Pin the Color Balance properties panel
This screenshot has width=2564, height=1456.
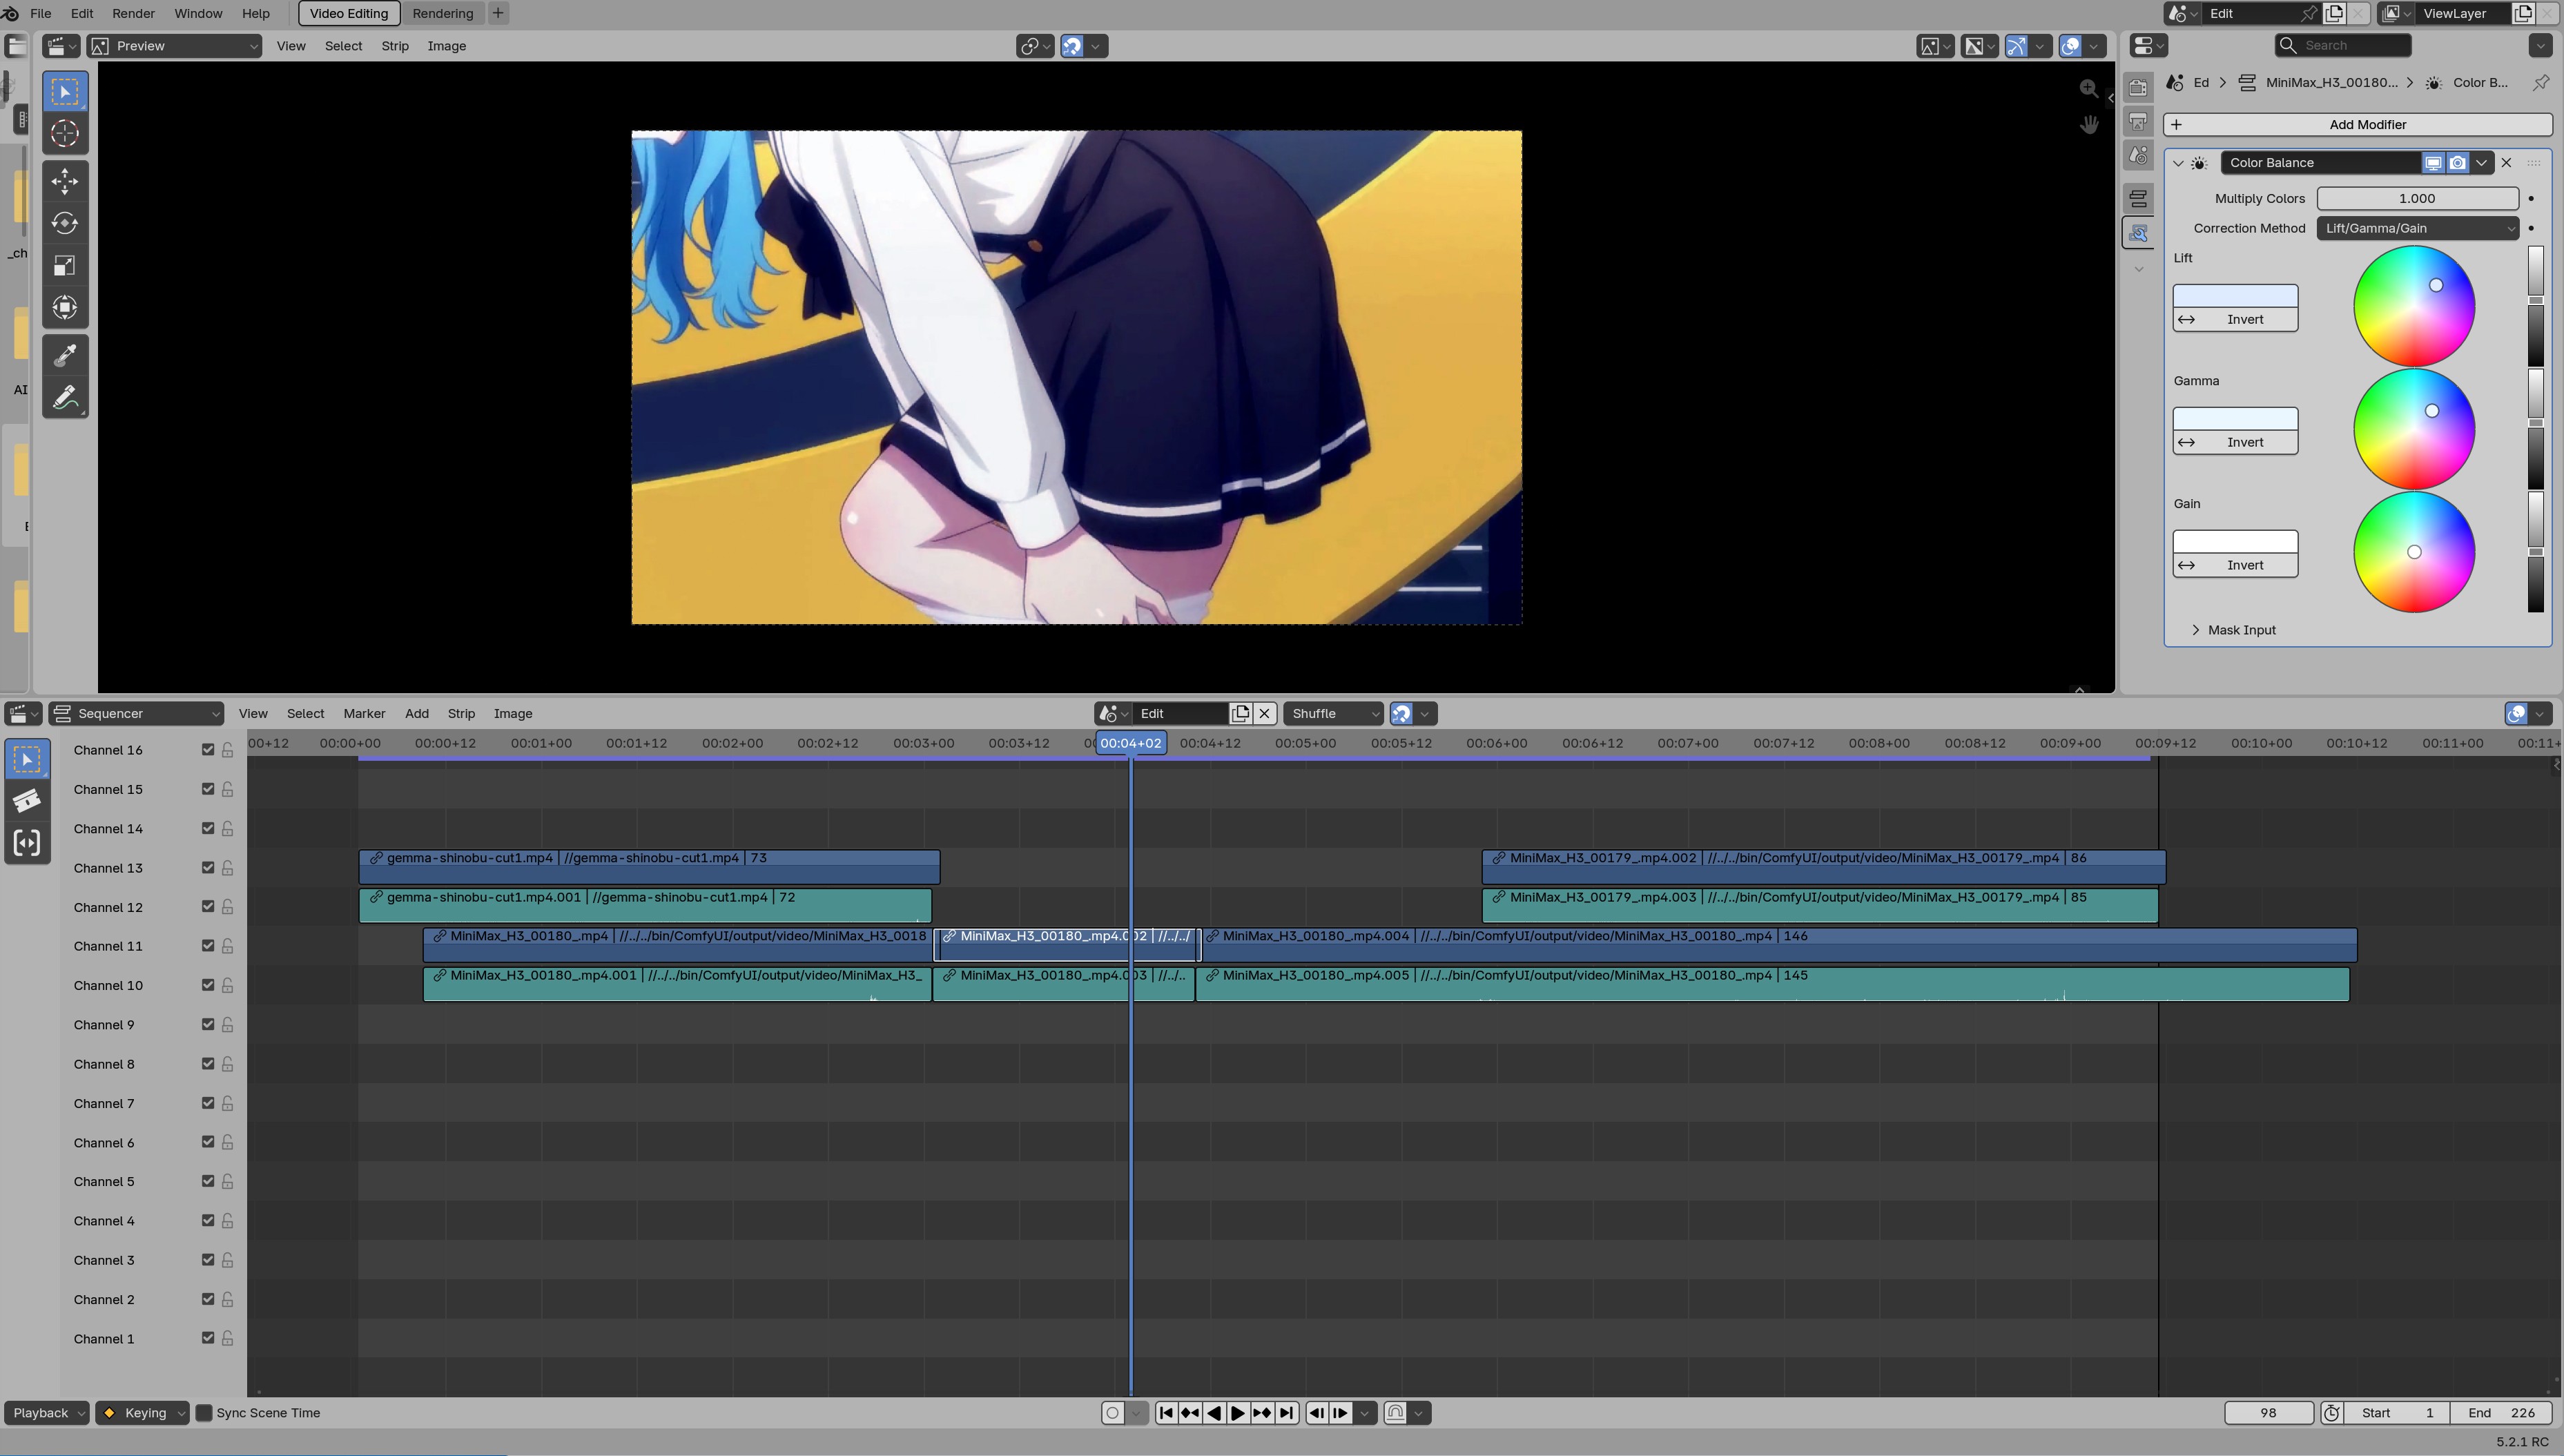coord(2541,83)
